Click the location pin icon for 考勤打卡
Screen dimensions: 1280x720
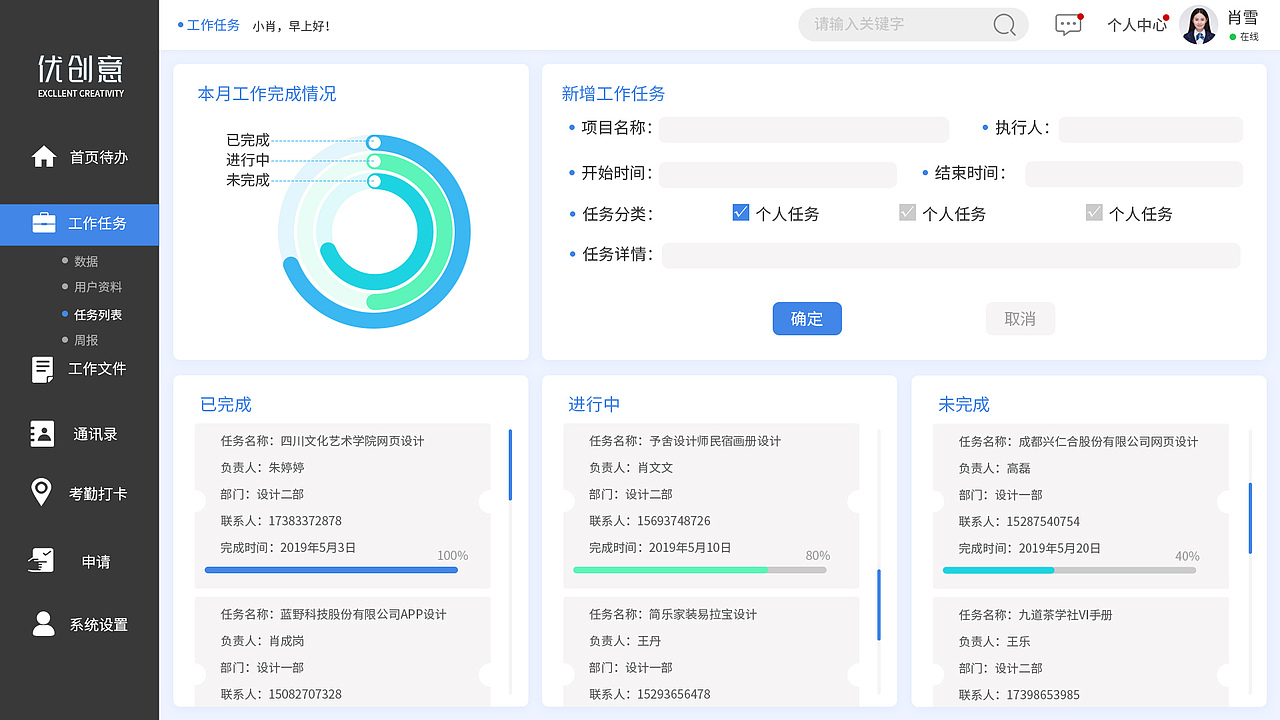click(x=41, y=493)
